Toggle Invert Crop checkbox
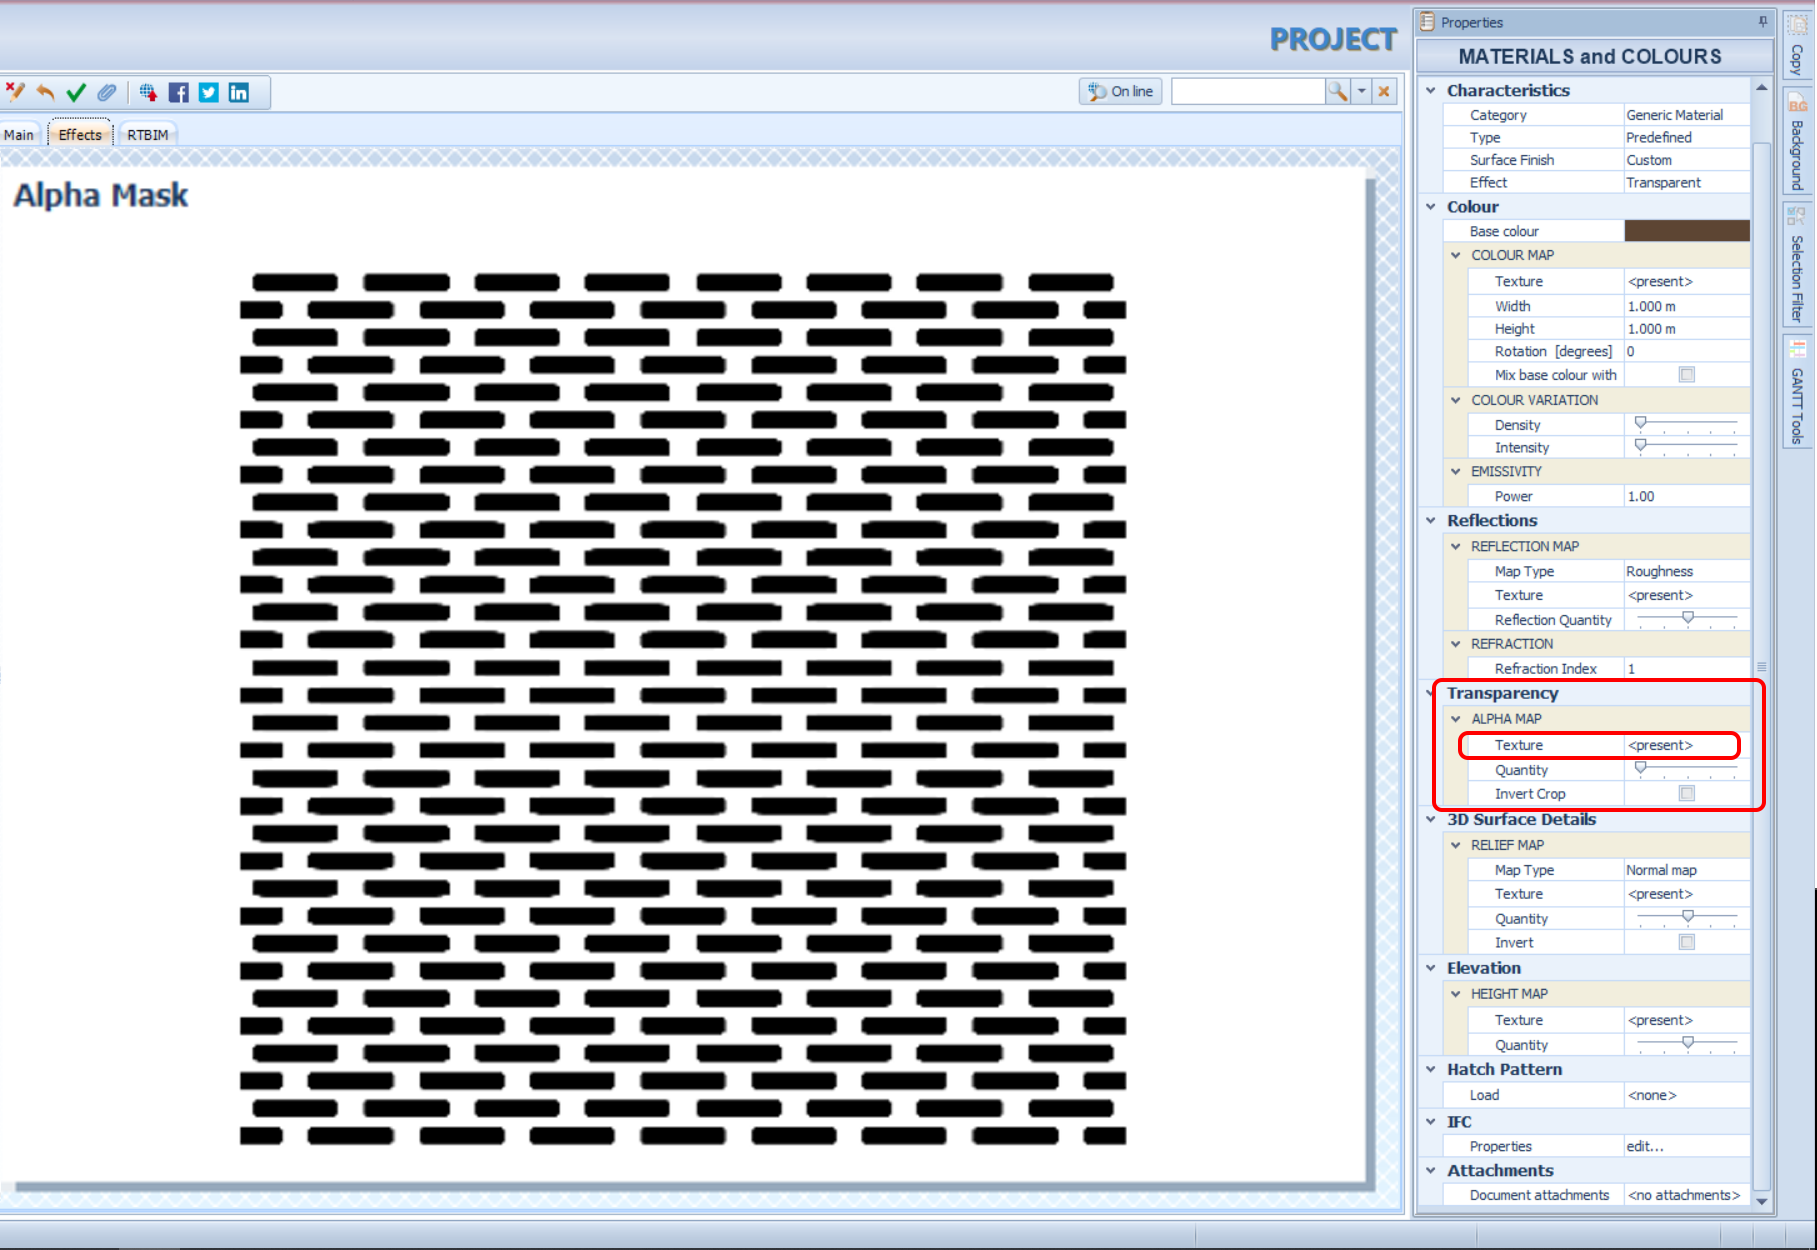 pyautogui.click(x=1687, y=793)
